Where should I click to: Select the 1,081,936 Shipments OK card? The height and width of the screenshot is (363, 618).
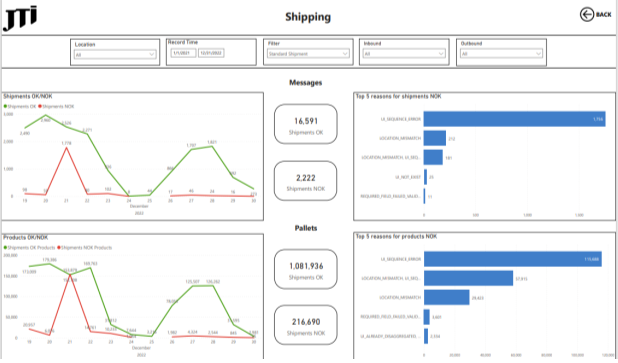click(x=305, y=269)
